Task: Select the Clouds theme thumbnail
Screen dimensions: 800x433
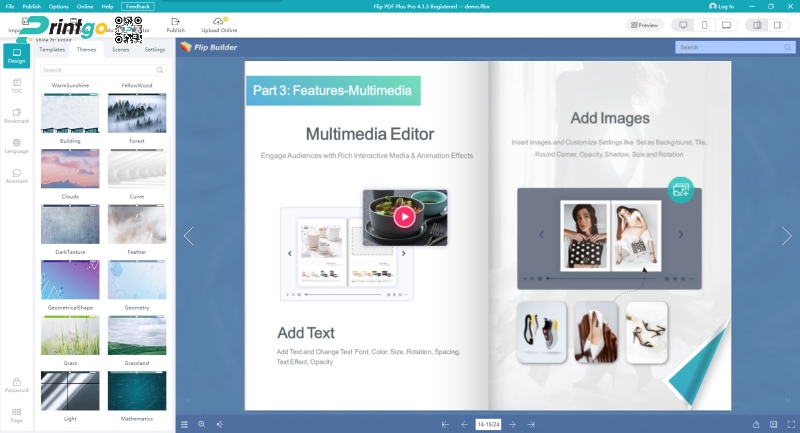Action: click(70, 168)
